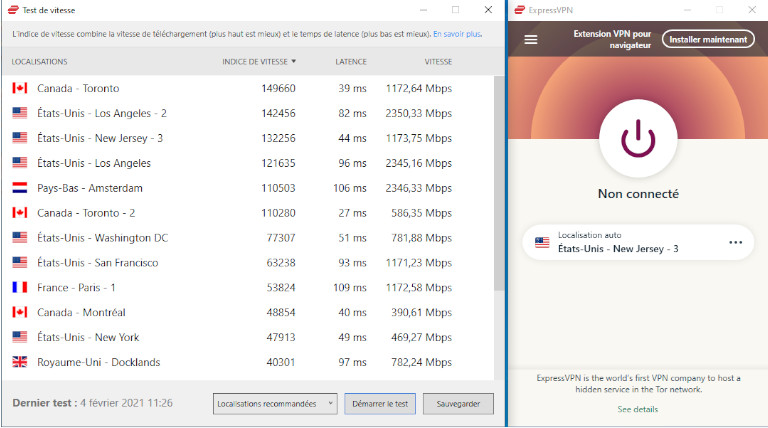This screenshot has height=428, width=768.
Task: Sort by the Latence column header
Action: [351, 62]
